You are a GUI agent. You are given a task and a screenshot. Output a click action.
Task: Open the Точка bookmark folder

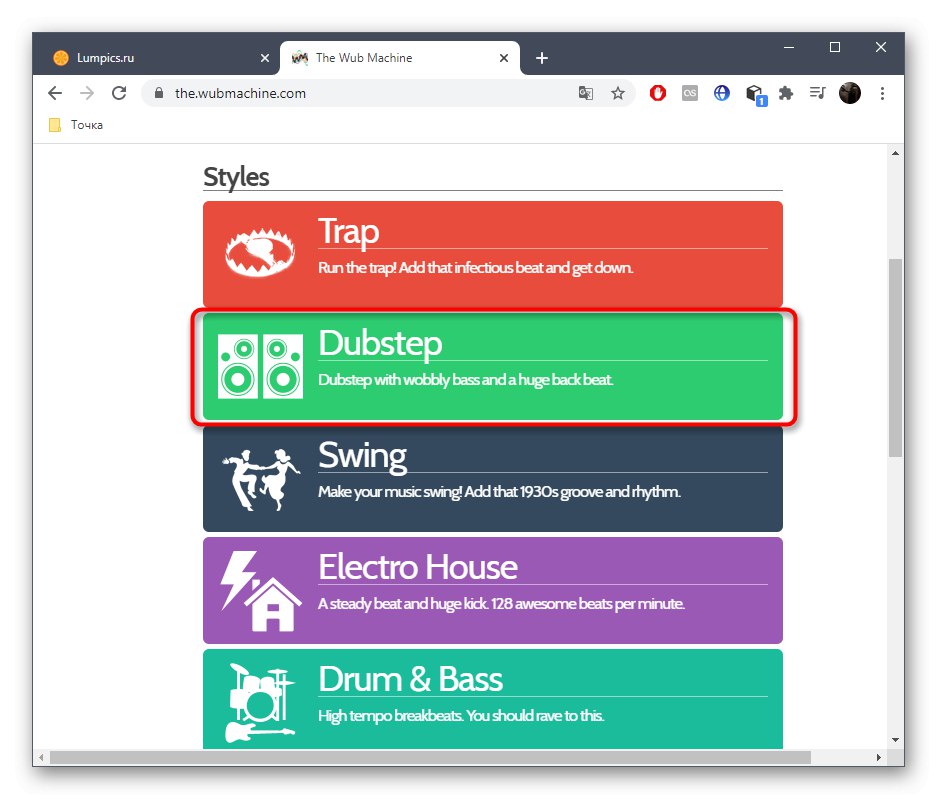[x=76, y=125]
